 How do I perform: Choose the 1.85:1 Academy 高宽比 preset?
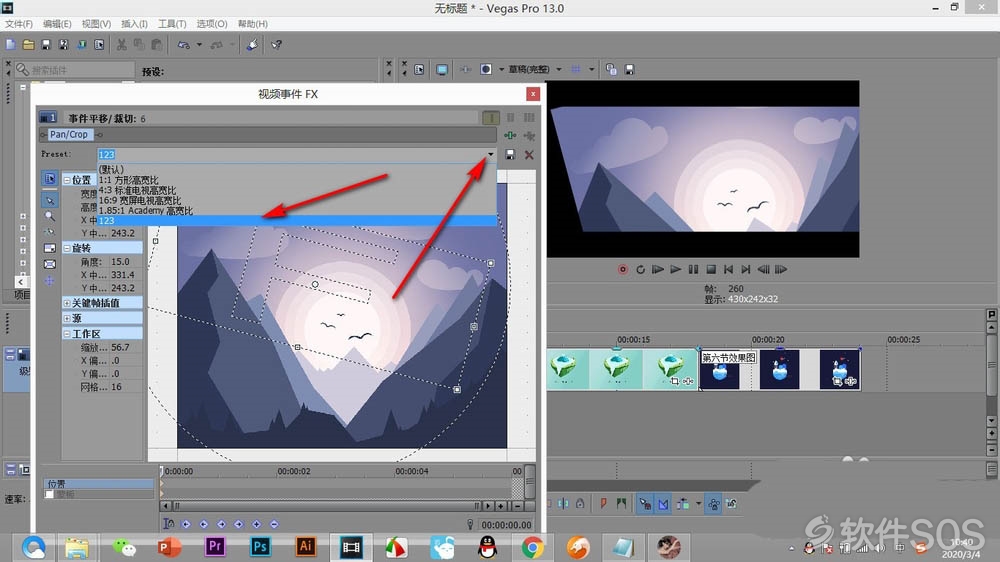[x=297, y=211]
